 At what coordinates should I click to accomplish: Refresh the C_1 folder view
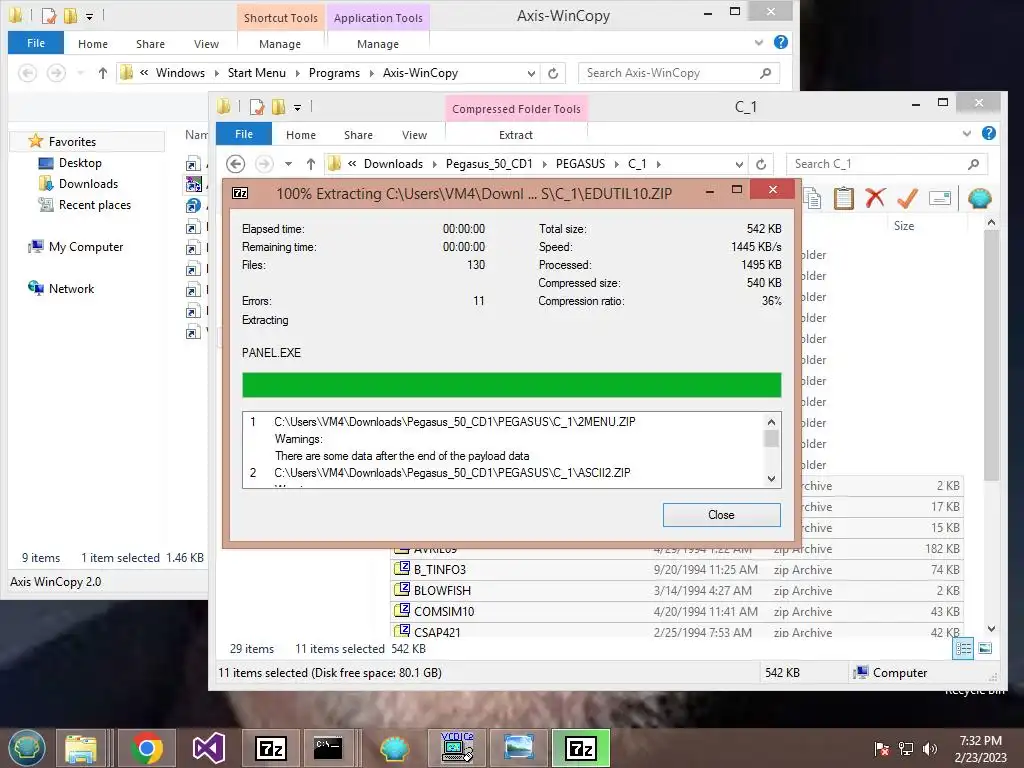[761, 164]
